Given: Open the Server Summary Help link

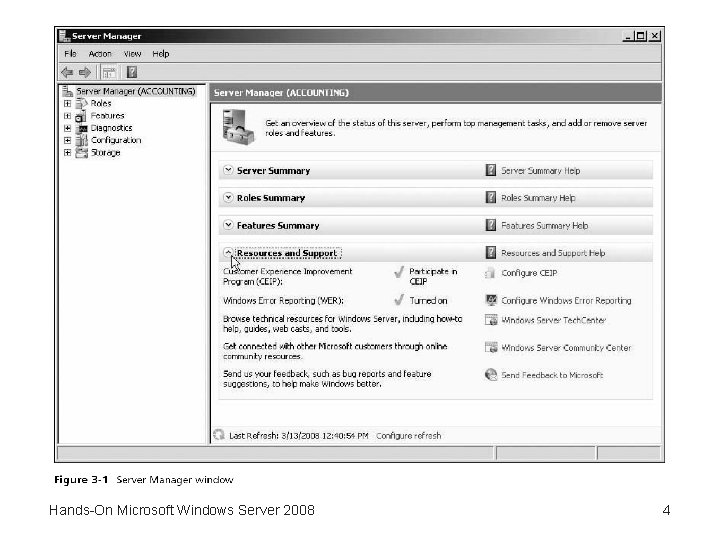Looking at the screenshot, I should click(x=540, y=171).
